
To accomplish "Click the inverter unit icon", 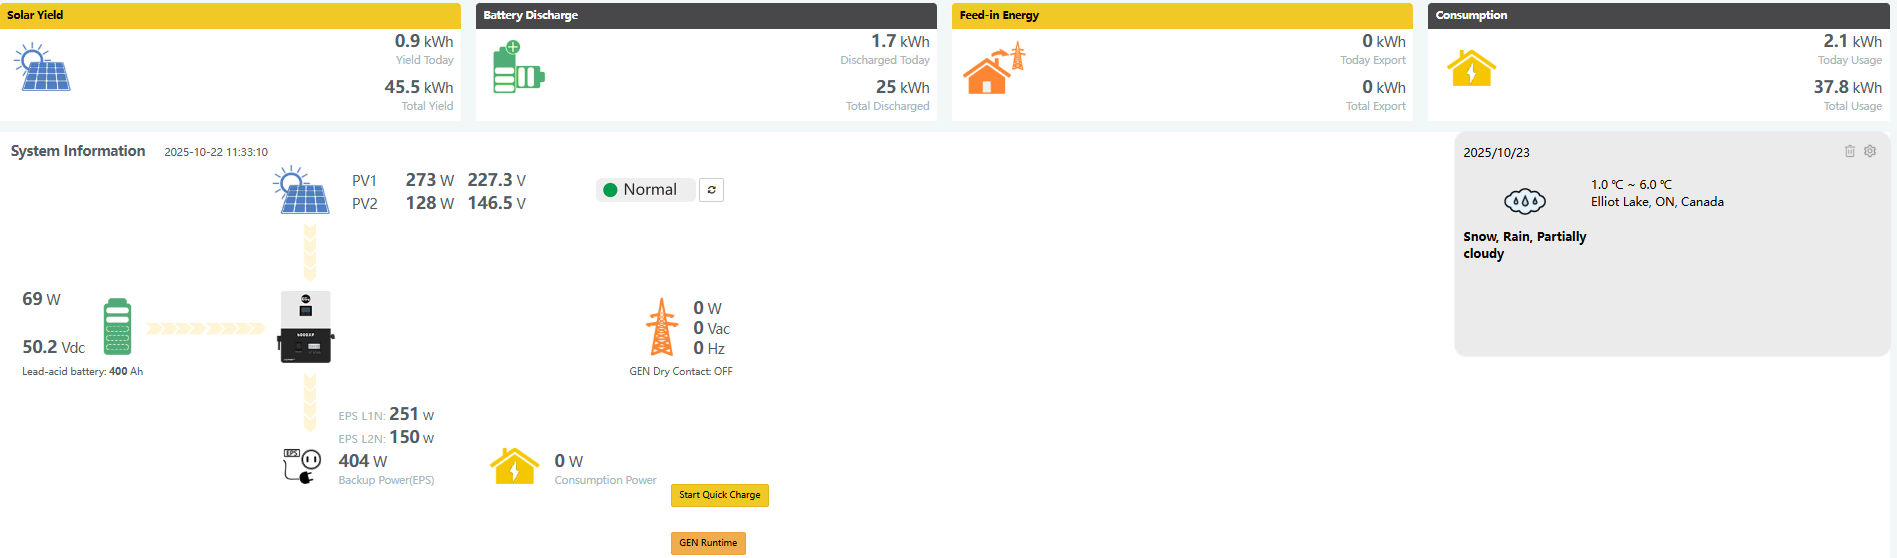I will tap(306, 327).
